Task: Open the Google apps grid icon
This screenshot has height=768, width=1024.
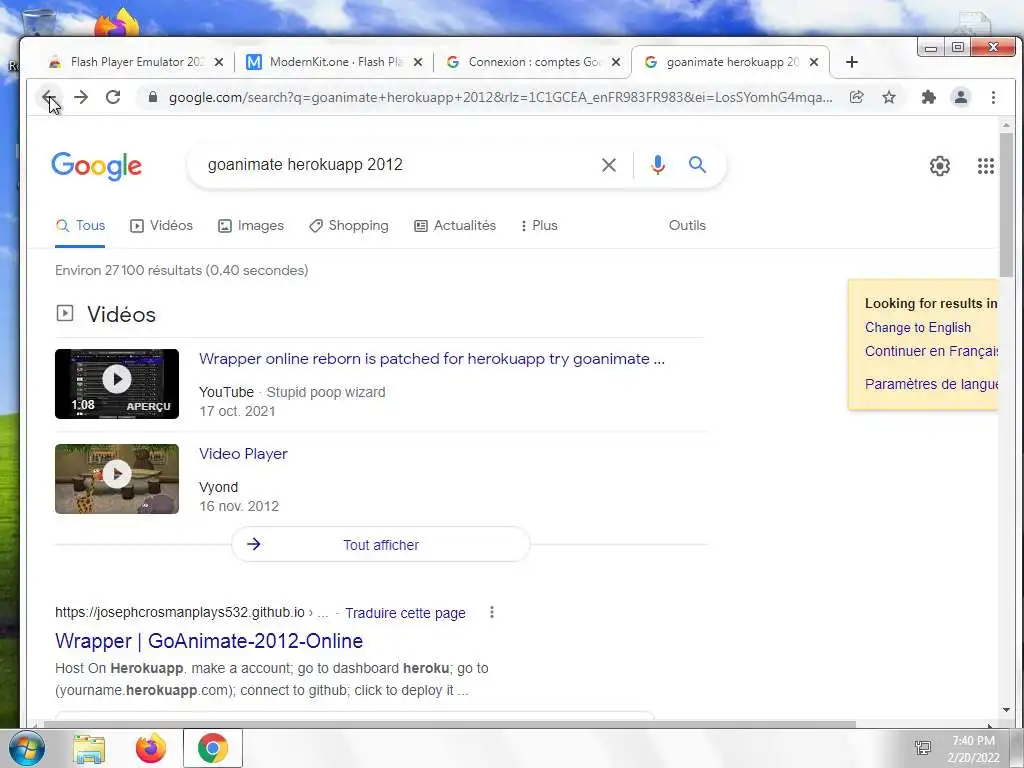Action: 985,166
